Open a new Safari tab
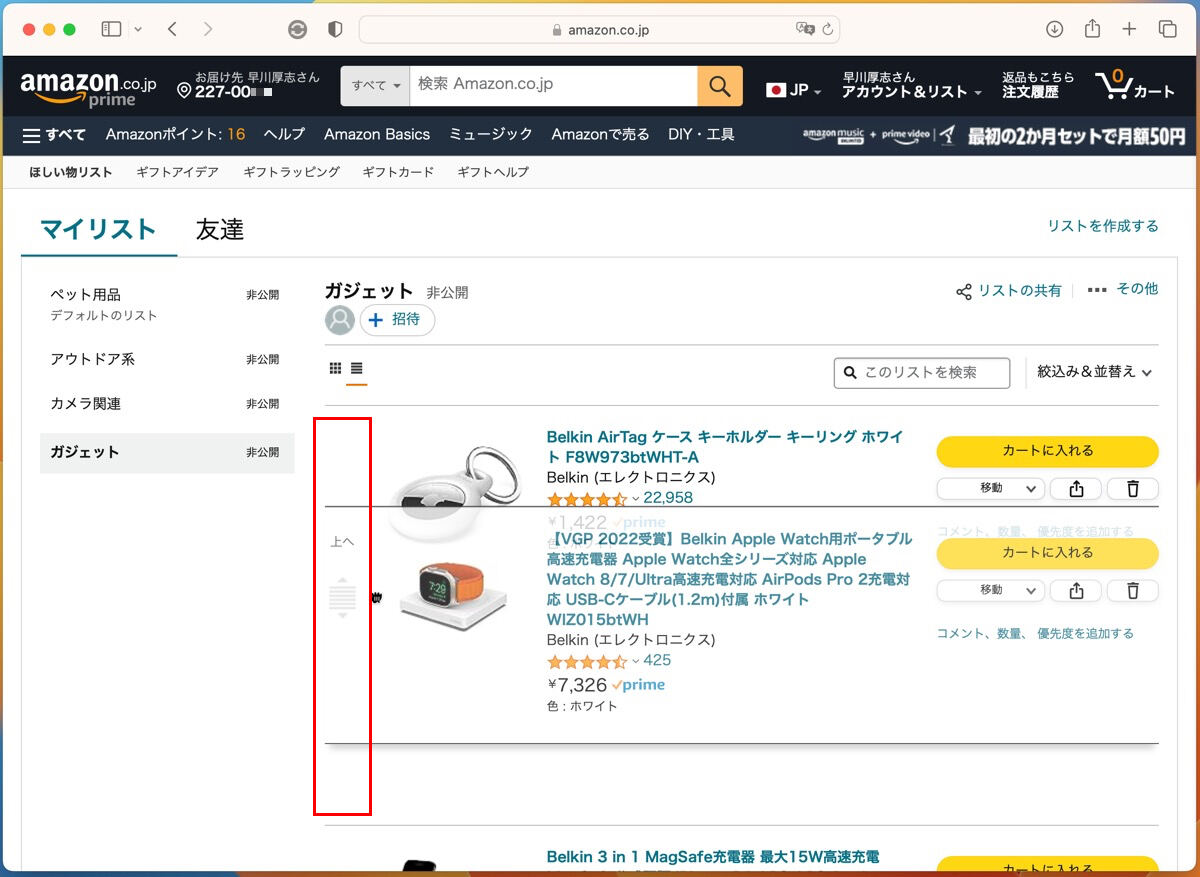The height and width of the screenshot is (877, 1200). pos(1129,29)
